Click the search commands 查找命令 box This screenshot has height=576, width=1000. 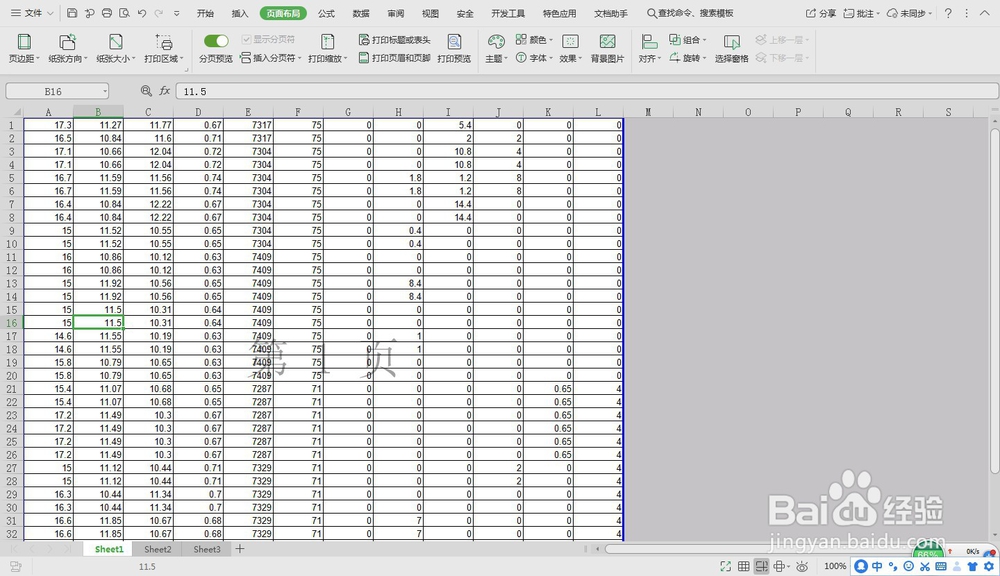tap(690, 13)
